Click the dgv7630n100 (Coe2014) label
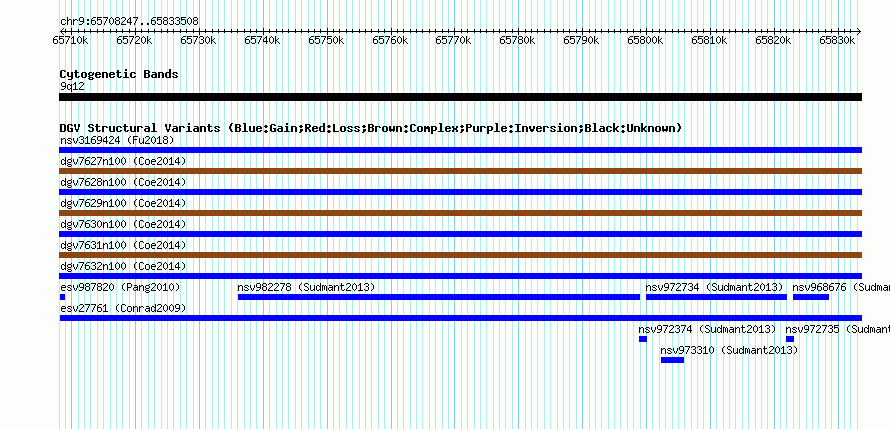 [x=123, y=224]
